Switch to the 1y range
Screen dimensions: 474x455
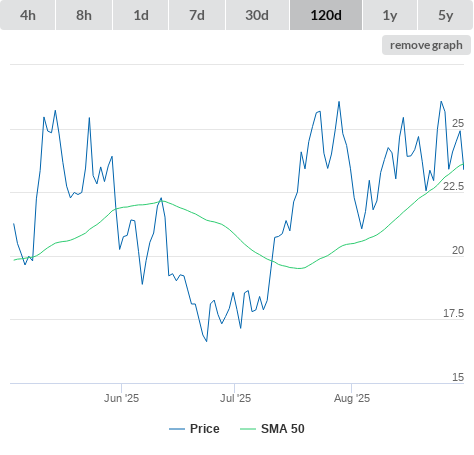[390, 15]
